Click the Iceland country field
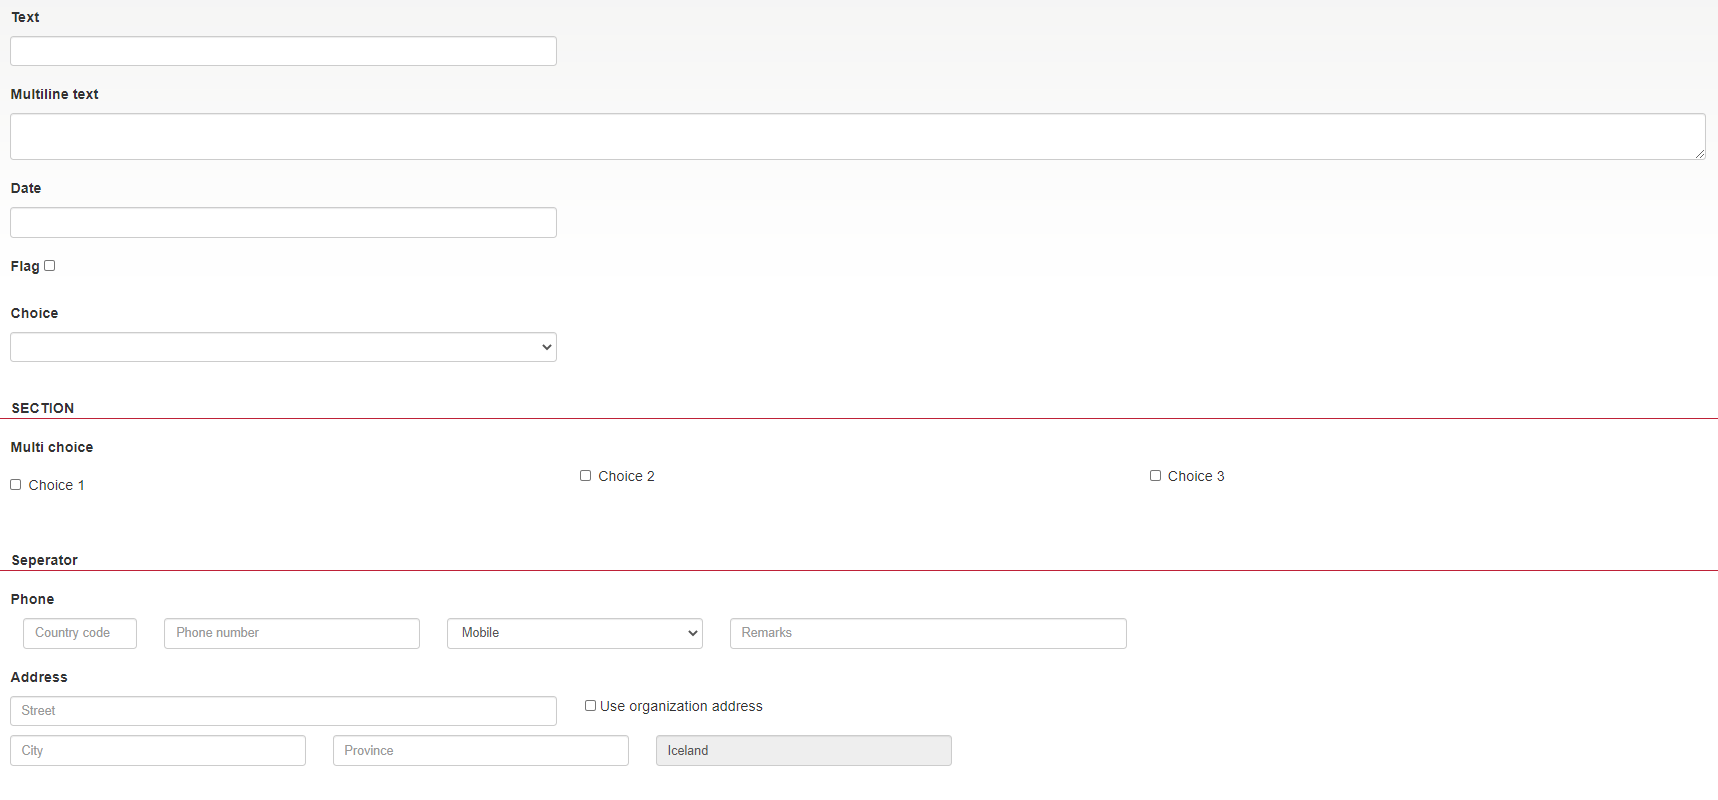This screenshot has width=1718, height=800. tap(803, 751)
